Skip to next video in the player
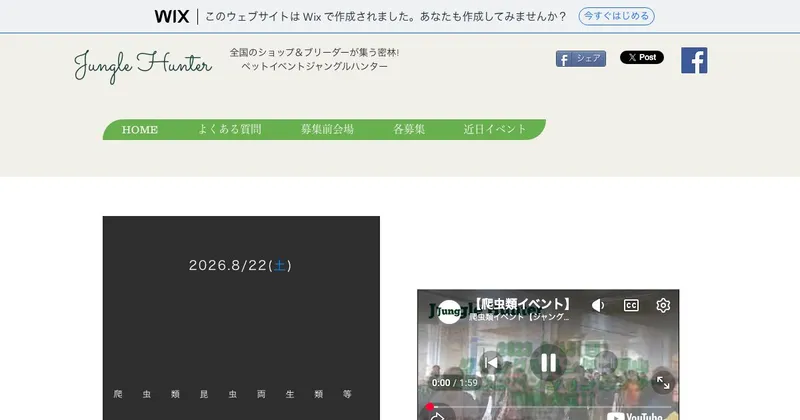The image size is (800, 420). click(606, 363)
